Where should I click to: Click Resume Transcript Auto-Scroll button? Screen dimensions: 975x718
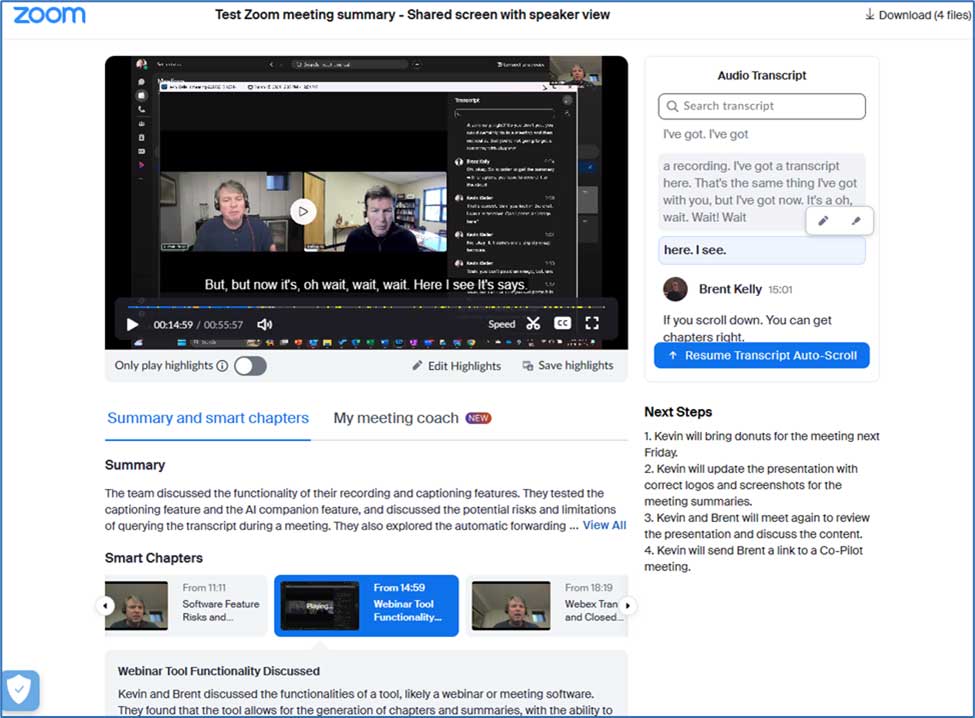[762, 355]
